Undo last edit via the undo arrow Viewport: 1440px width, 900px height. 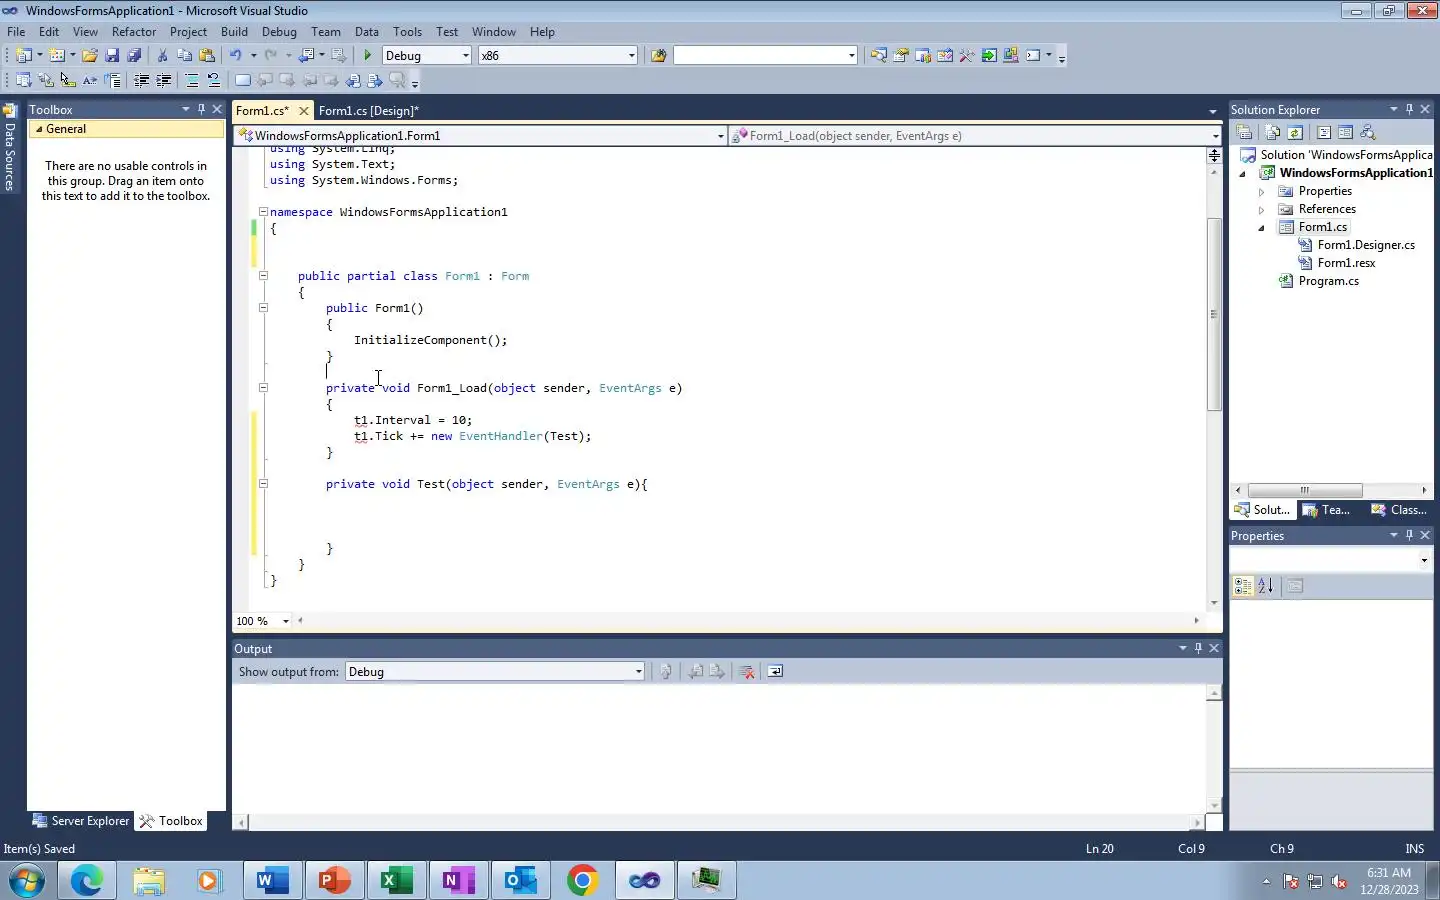tap(236, 56)
